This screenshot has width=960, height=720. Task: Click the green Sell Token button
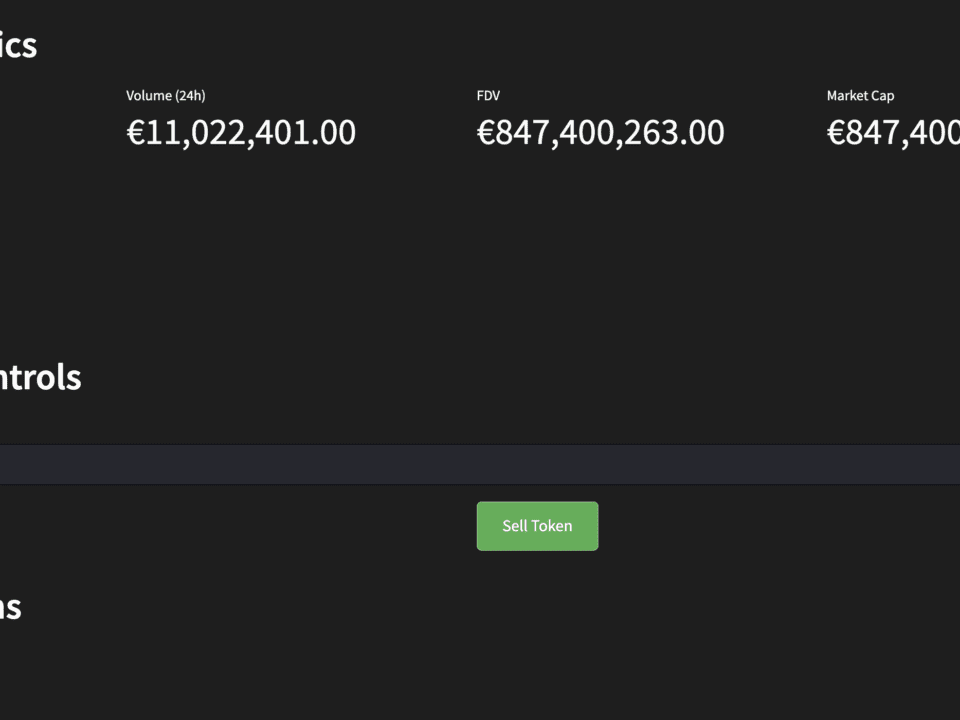[537, 526]
